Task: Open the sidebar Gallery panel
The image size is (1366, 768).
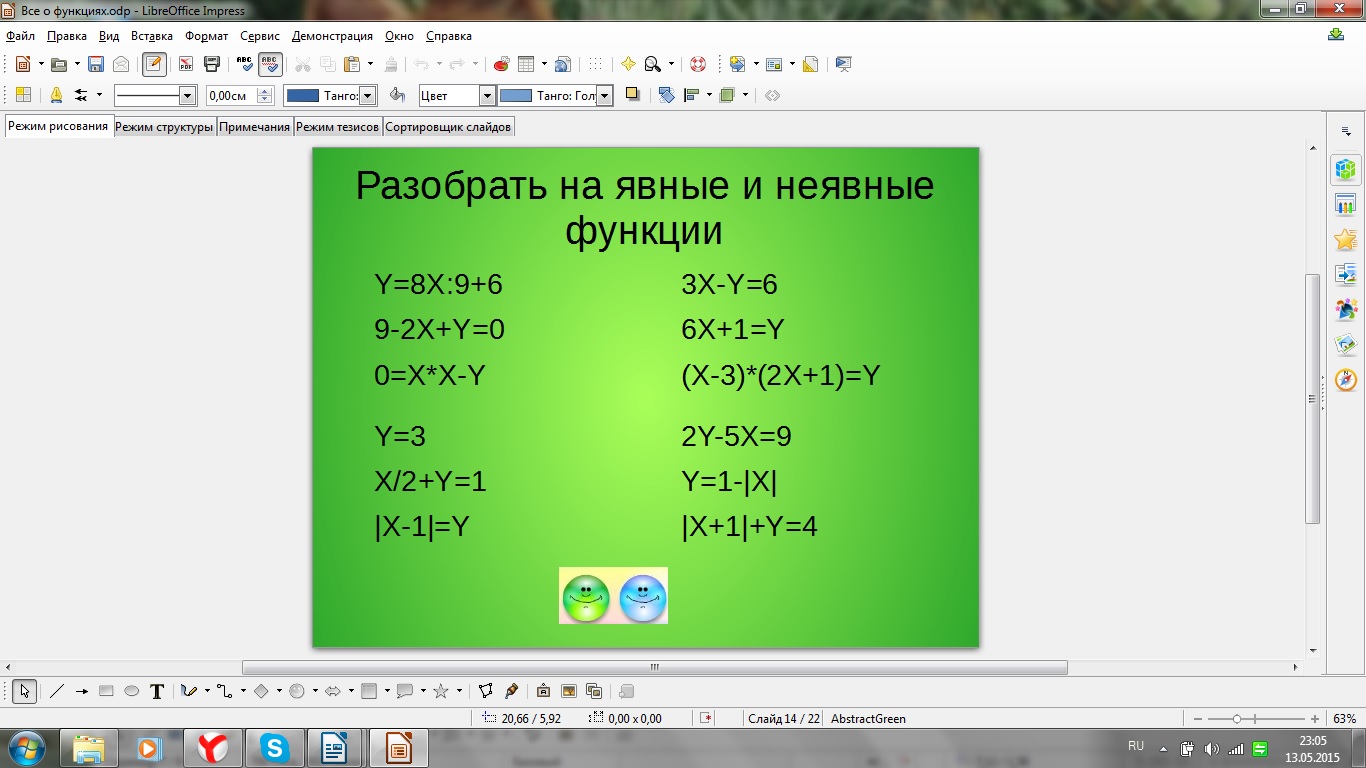Action: (1346, 344)
